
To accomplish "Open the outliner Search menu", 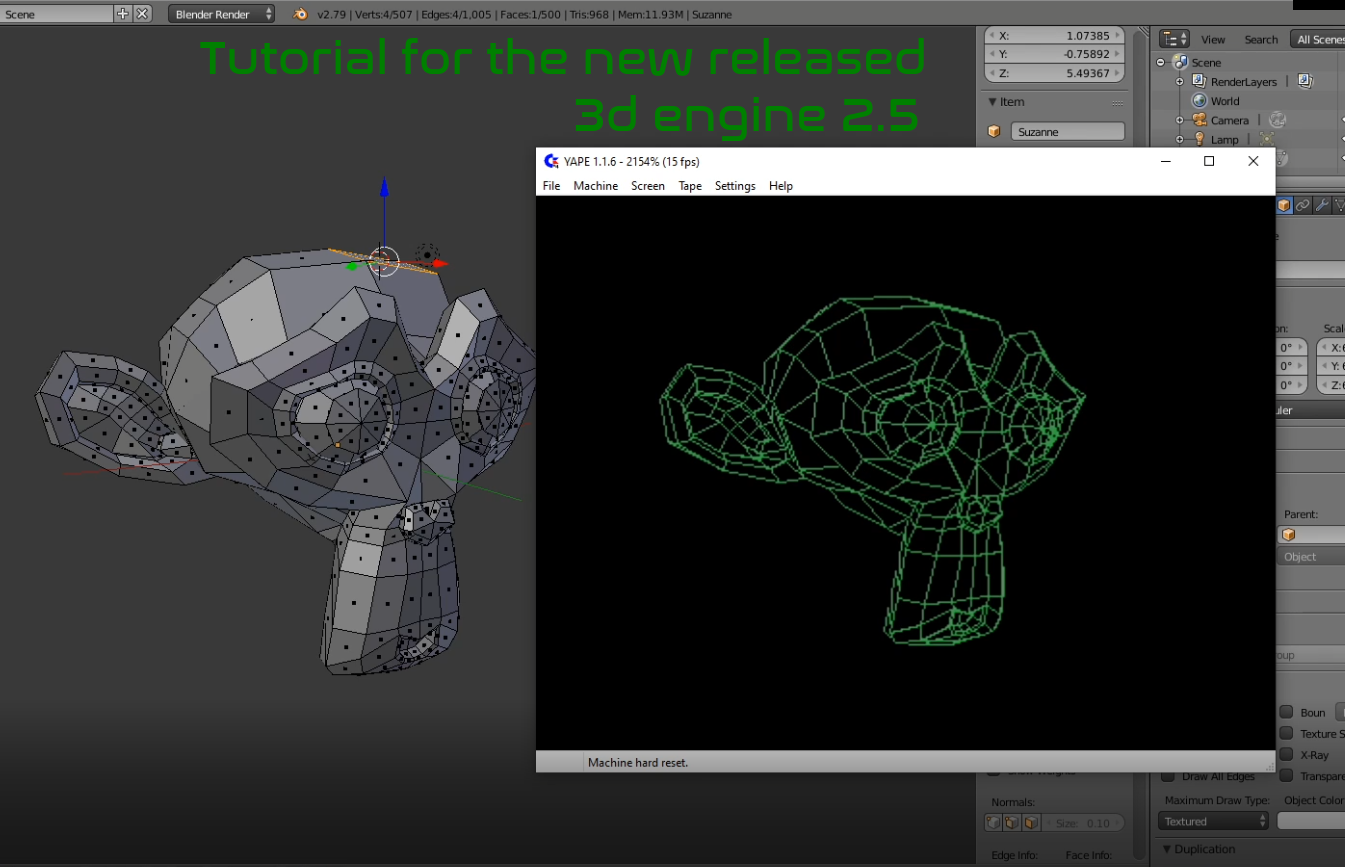I will click(x=1261, y=40).
